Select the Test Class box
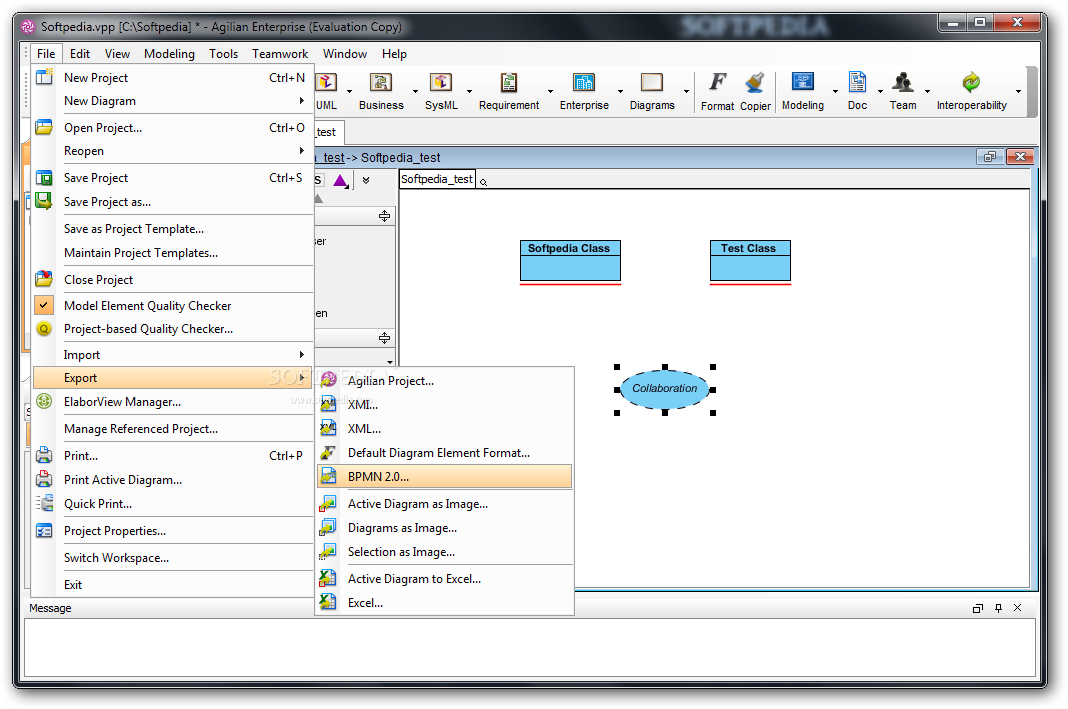The image size is (1068, 709). coord(750,260)
